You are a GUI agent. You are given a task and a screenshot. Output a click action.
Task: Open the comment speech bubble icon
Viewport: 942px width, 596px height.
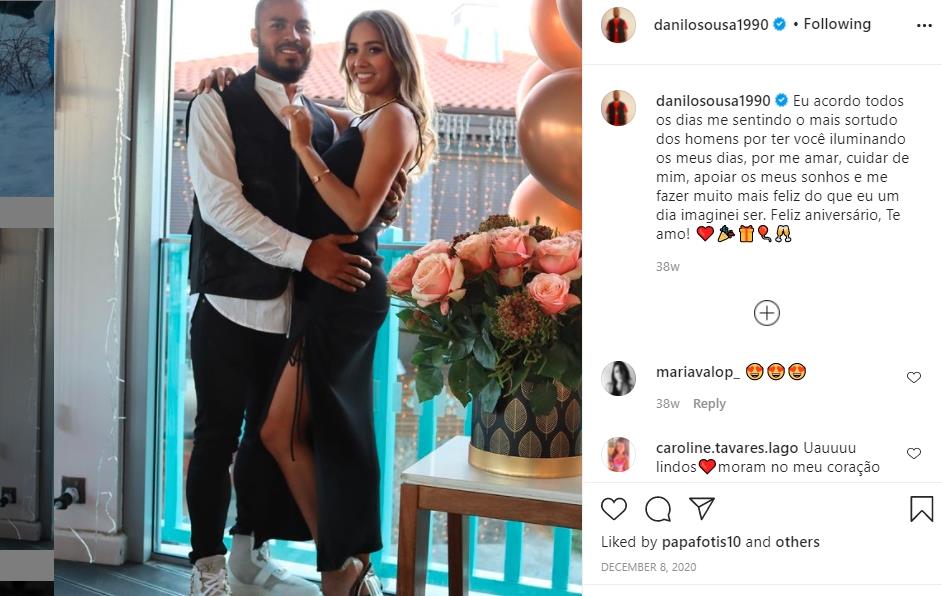(x=658, y=509)
